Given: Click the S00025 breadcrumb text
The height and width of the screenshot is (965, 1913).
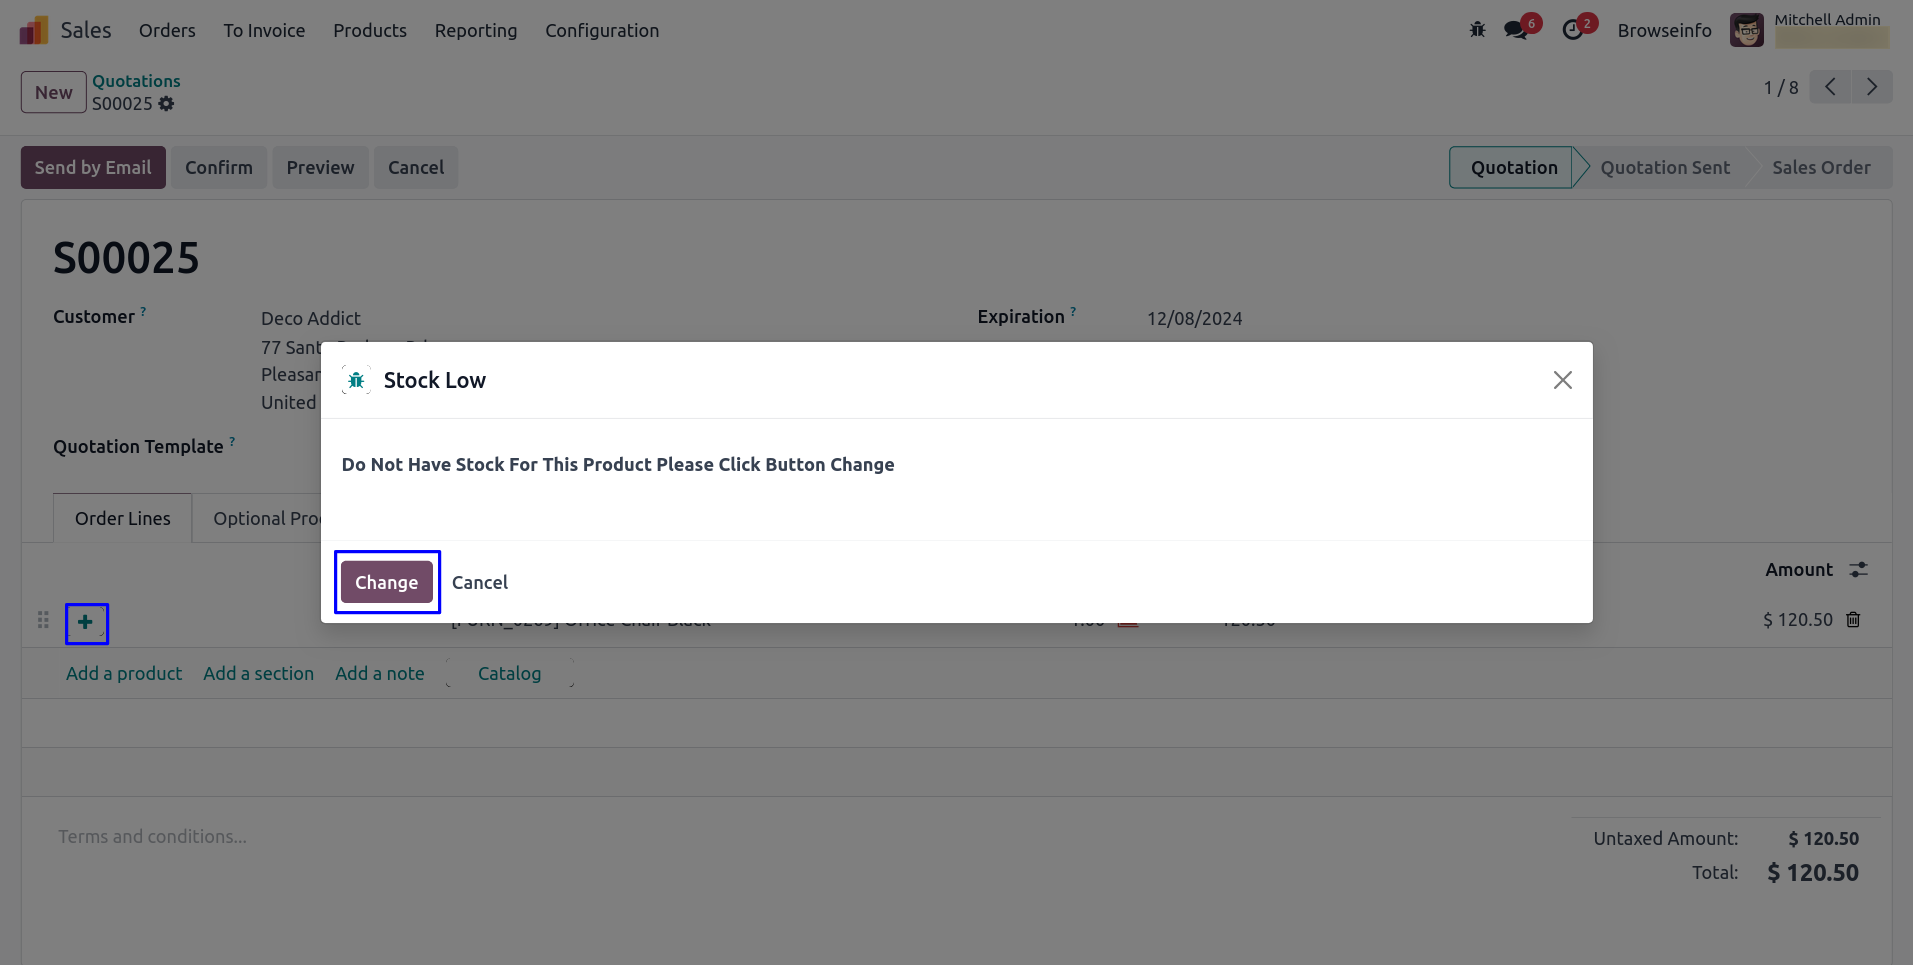Looking at the screenshot, I should 122,103.
